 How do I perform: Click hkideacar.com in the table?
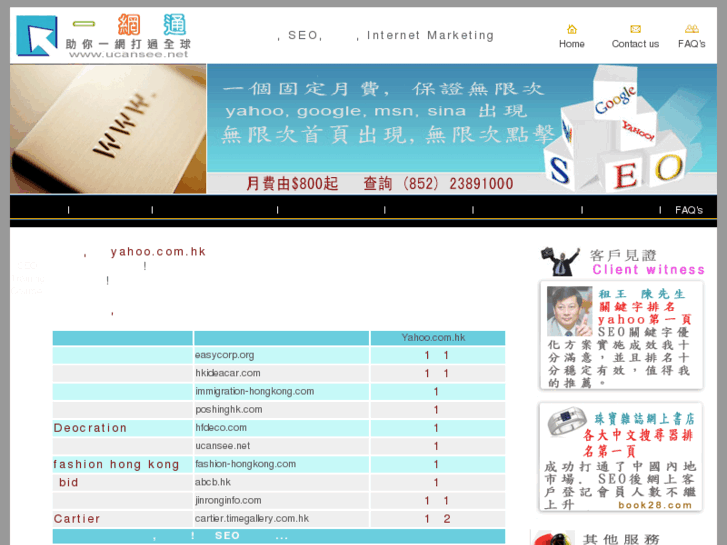[228, 373]
